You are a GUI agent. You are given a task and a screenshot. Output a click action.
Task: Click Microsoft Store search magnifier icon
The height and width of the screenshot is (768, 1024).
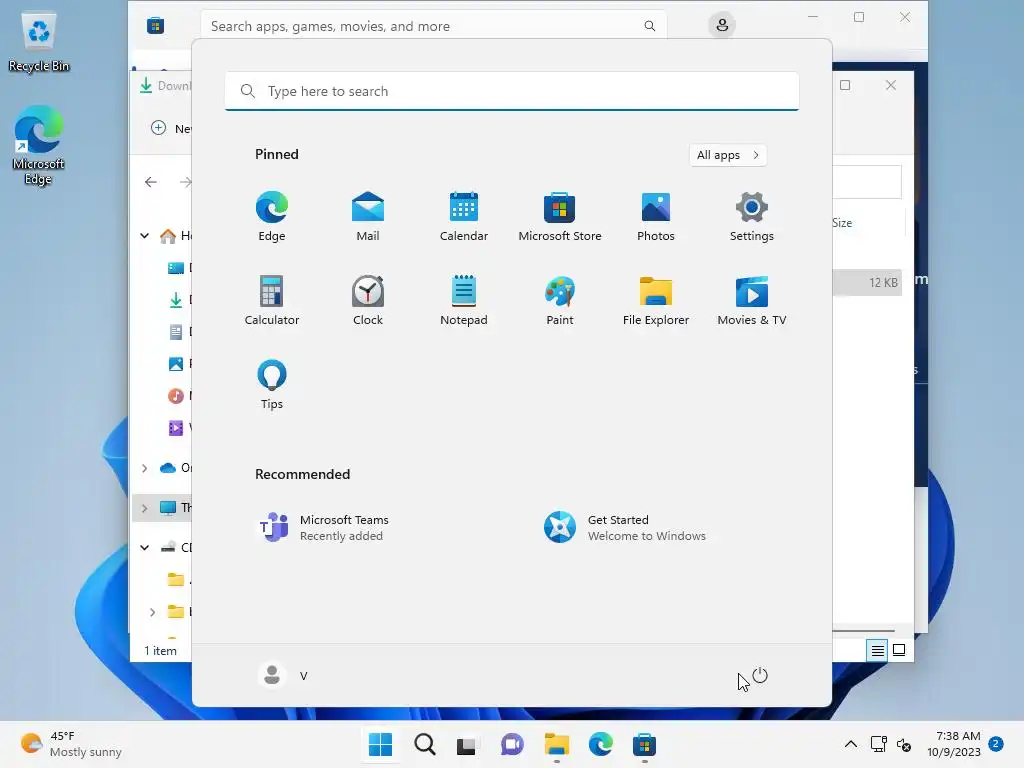650,26
